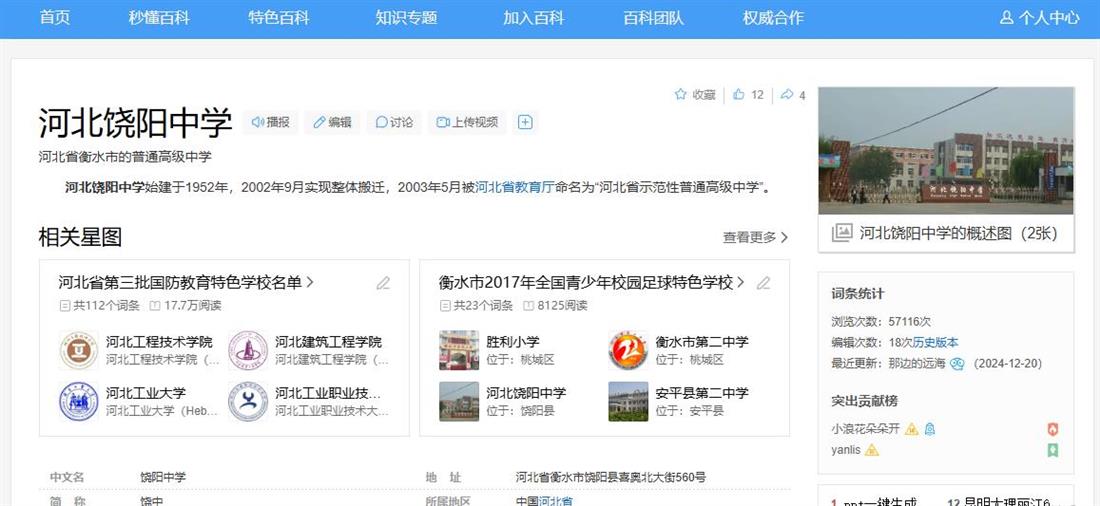Open the 知识专题 navigation item
This screenshot has height=506, width=1100.
tap(406, 18)
